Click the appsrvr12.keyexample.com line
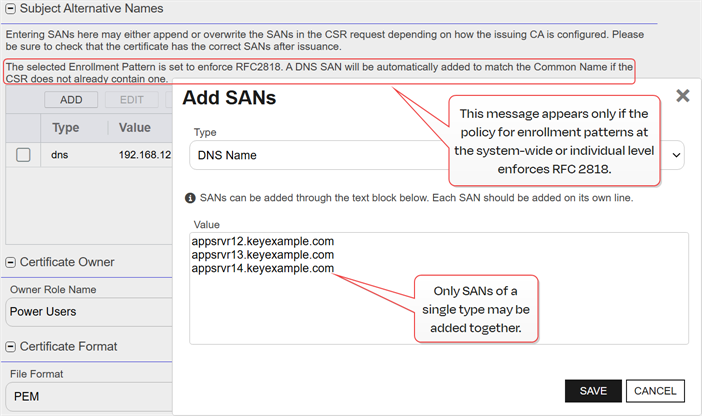This screenshot has height=416, width=702. [262, 242]
